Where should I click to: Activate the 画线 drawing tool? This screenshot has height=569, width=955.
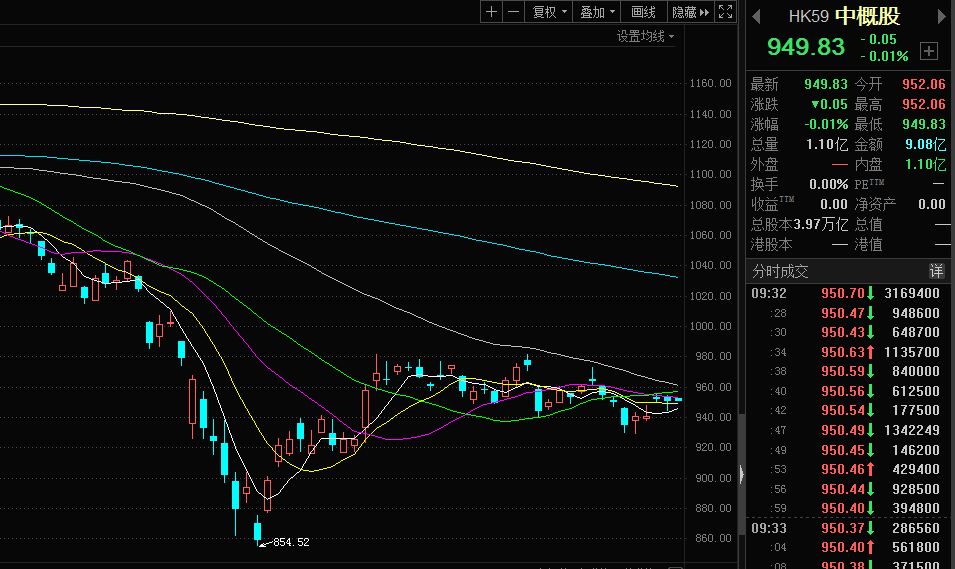tap(643, 12)
